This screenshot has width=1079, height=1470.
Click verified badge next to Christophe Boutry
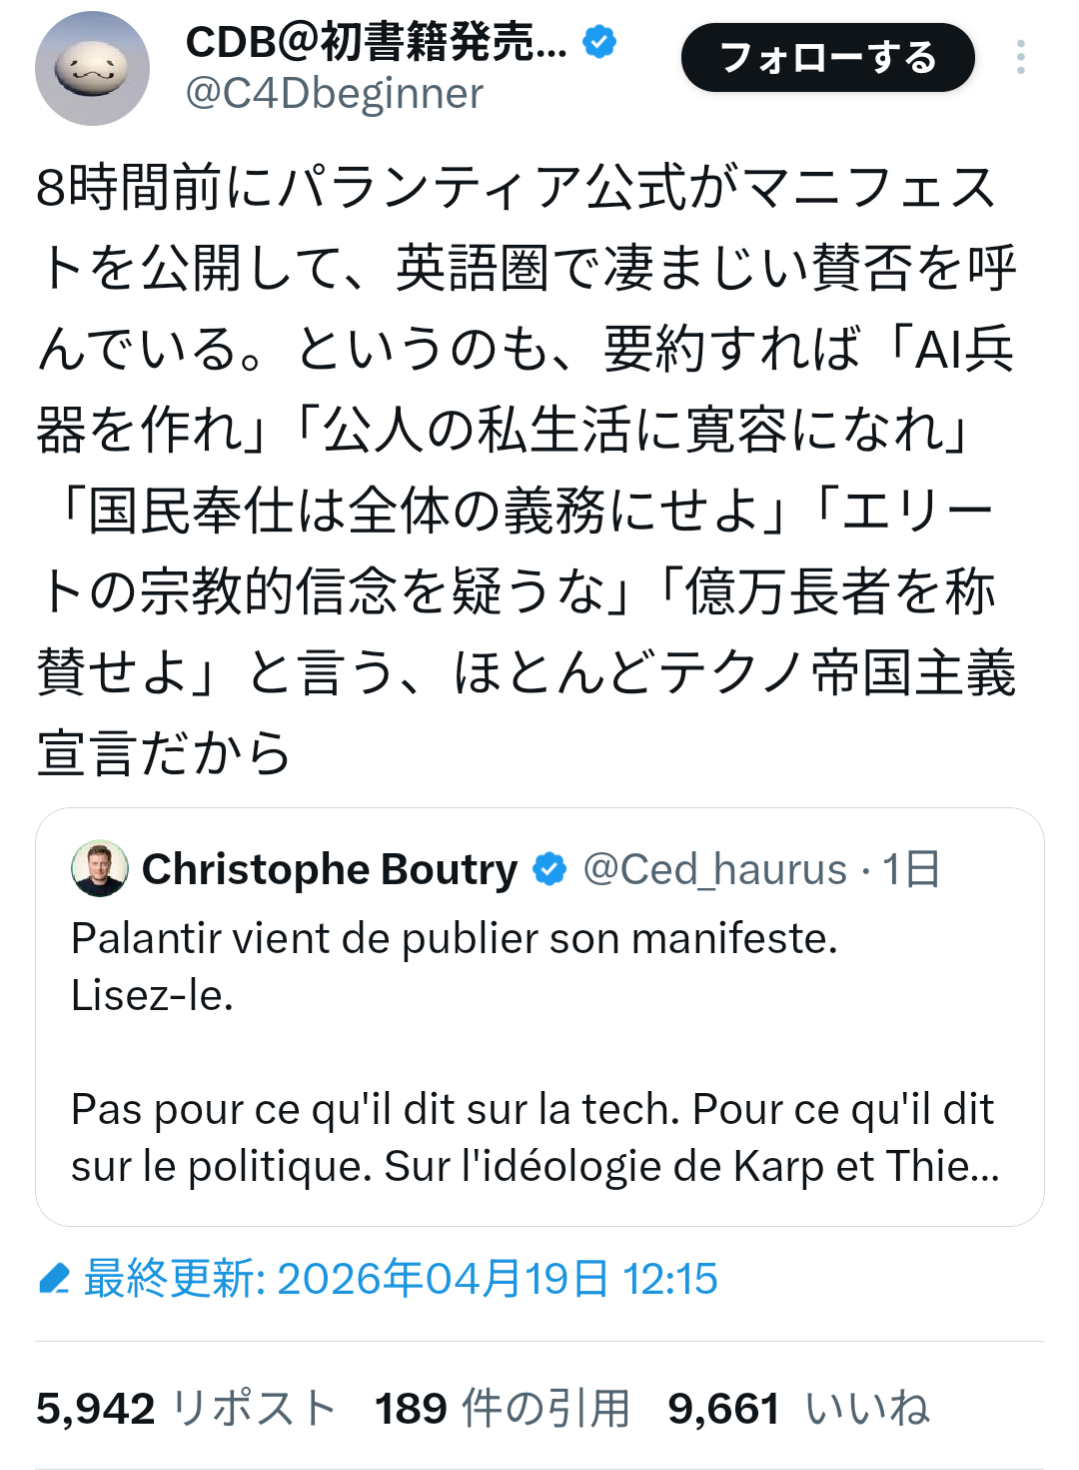pyautogui.click(x=550, y=869)
